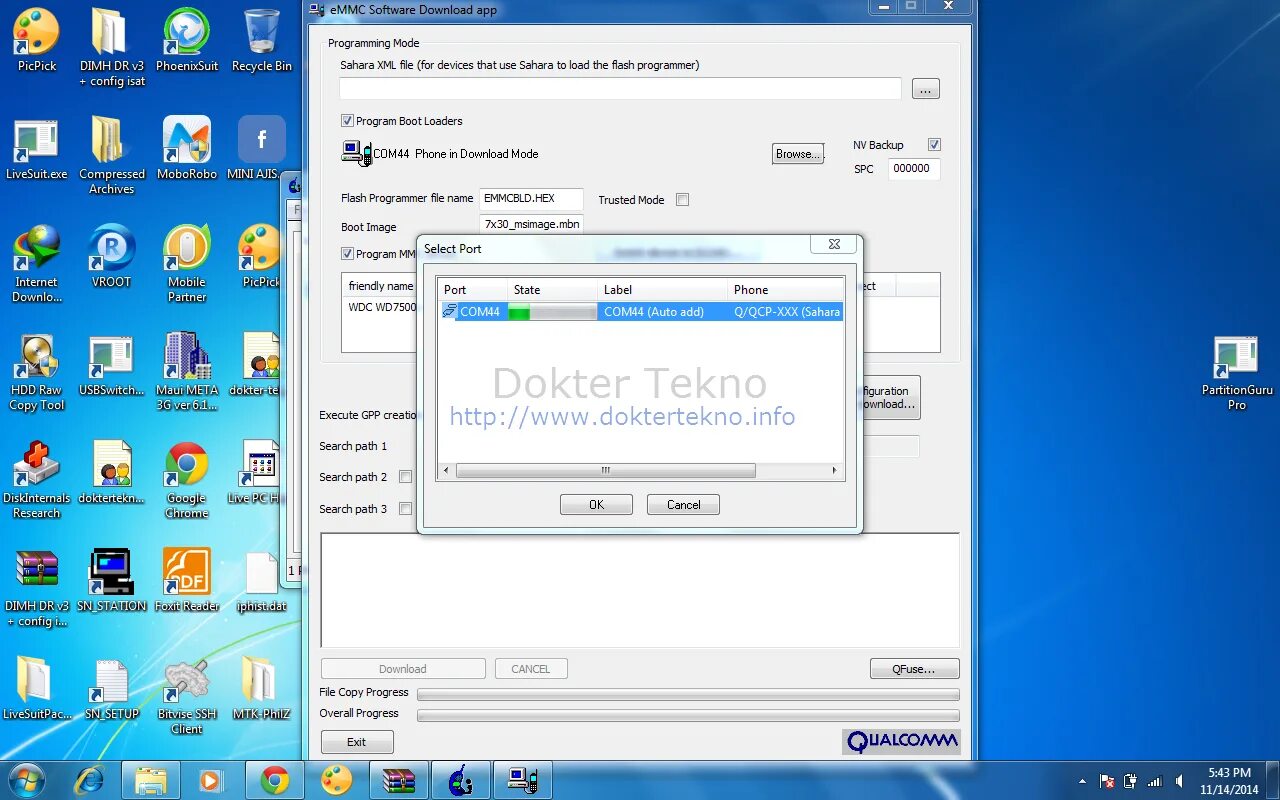Viewport: 1280px width, 800px height.
Task: Switch to WinRAR taskbar button
Action: pos(399,780)
